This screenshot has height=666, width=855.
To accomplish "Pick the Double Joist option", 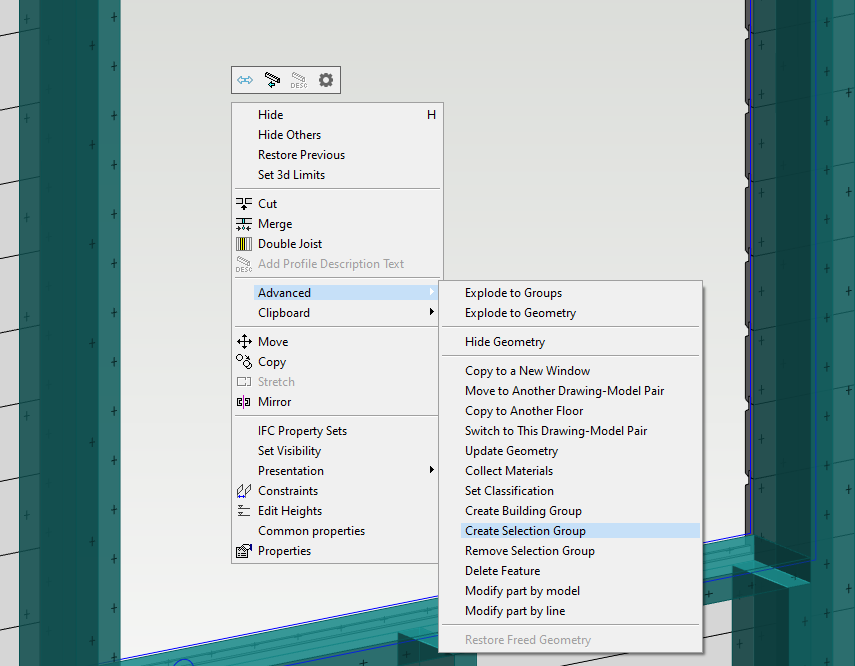I will [x=289, y=244].
